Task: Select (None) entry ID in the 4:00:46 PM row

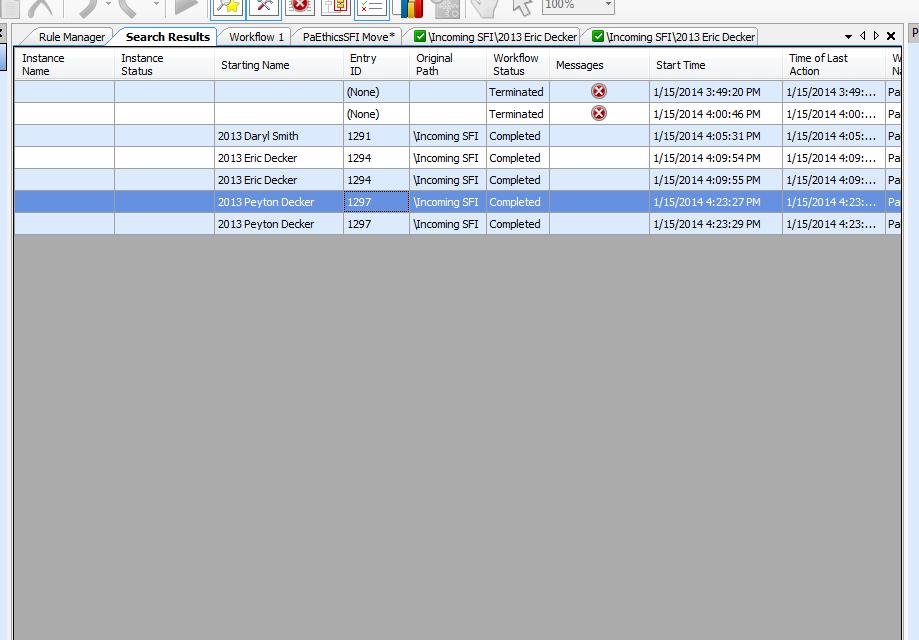Action: pyautogui.click(x=376, y=114)
